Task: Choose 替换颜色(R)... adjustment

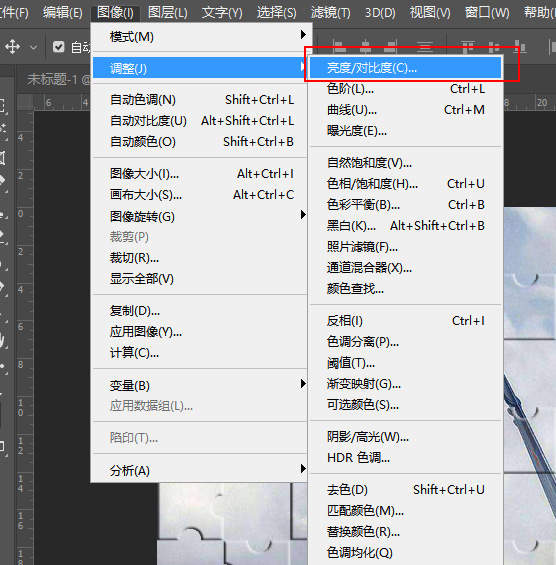Action: coord(406,531)
